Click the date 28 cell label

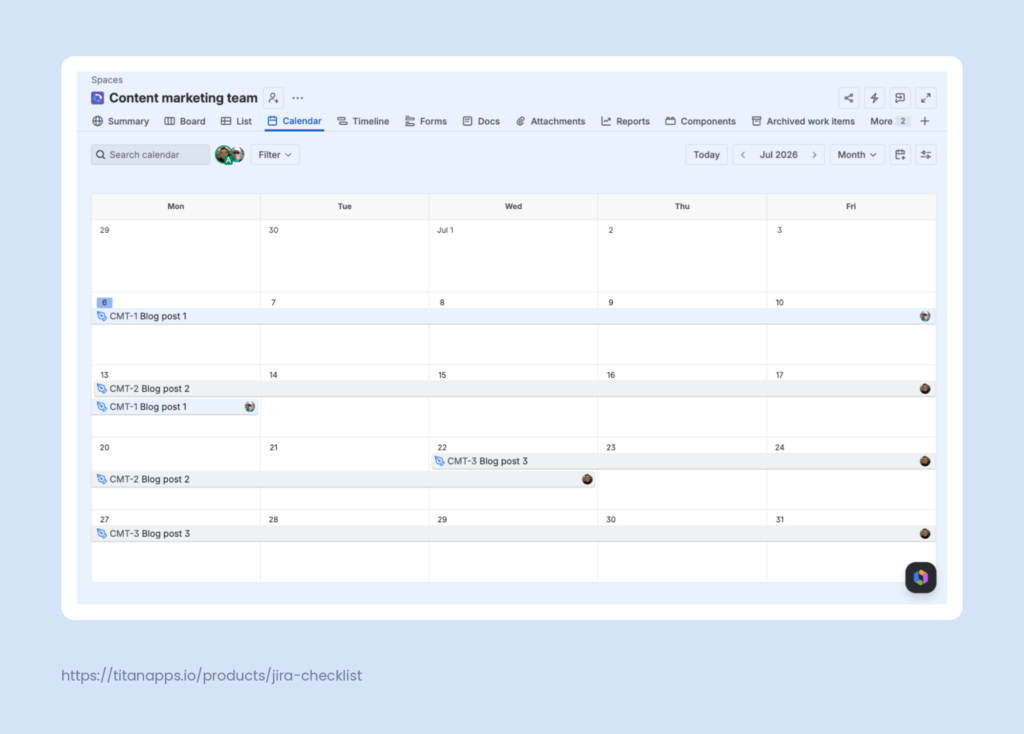tap(274, 520)
